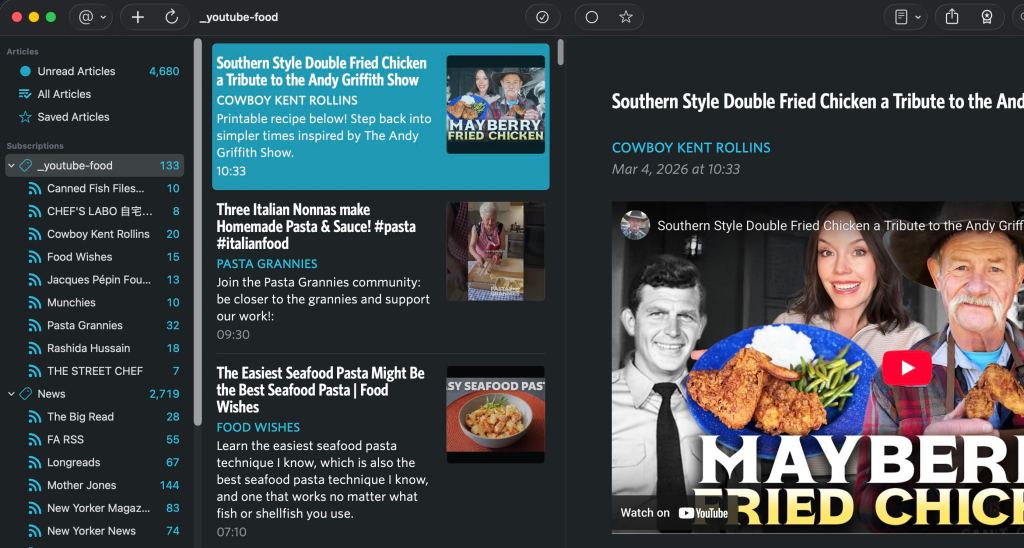Click FOOD WISHES source label in list
Screen dimensions: 1024x548
258,427
